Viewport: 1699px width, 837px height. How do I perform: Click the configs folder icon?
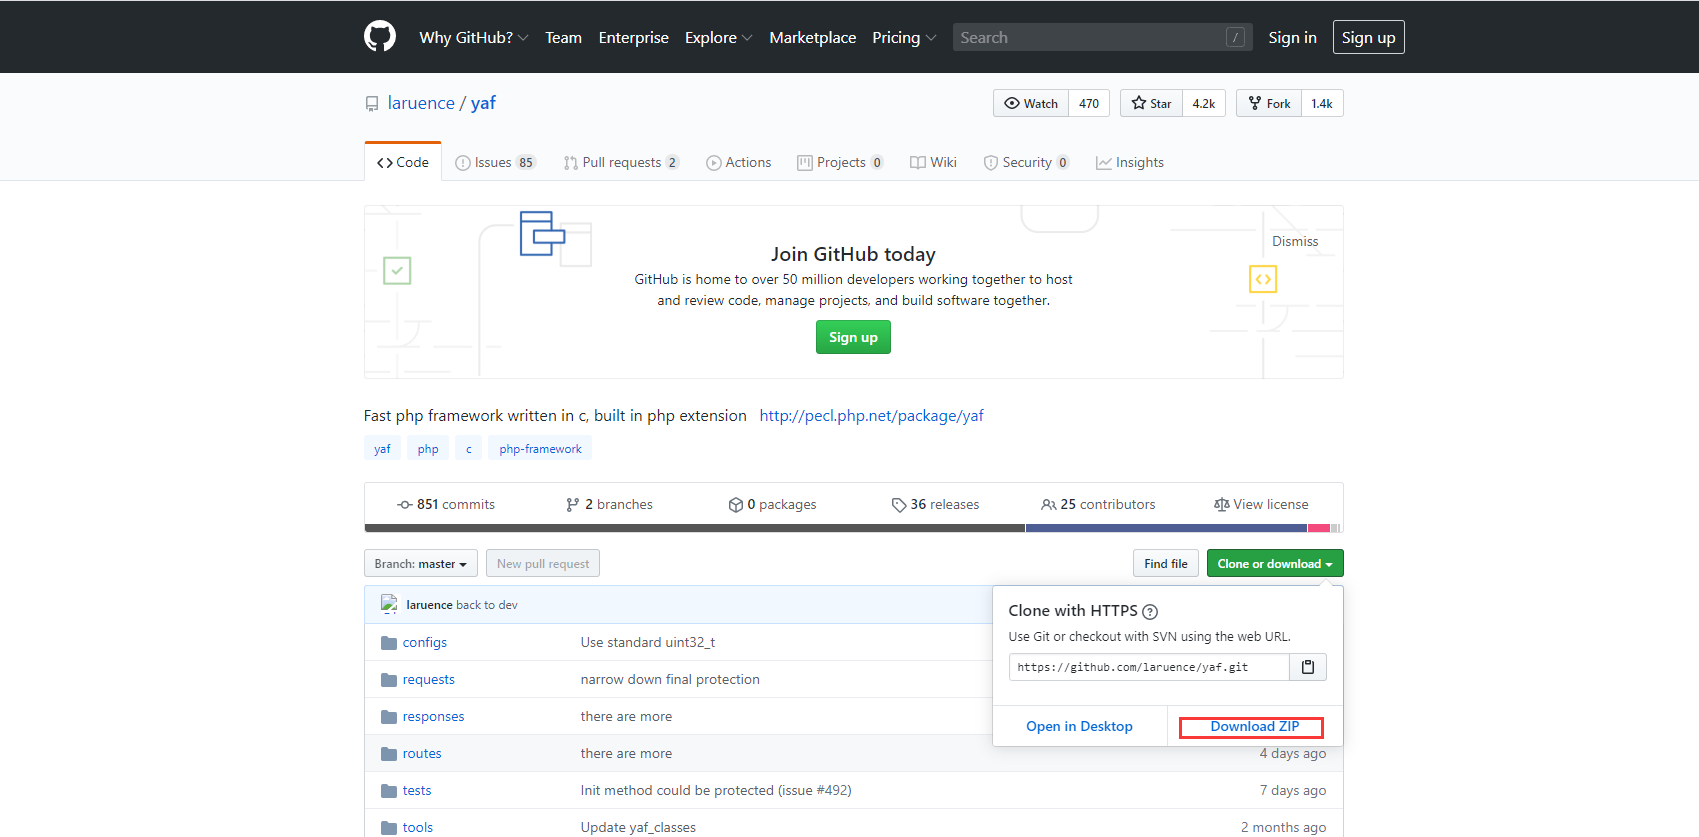pos(389,643)
